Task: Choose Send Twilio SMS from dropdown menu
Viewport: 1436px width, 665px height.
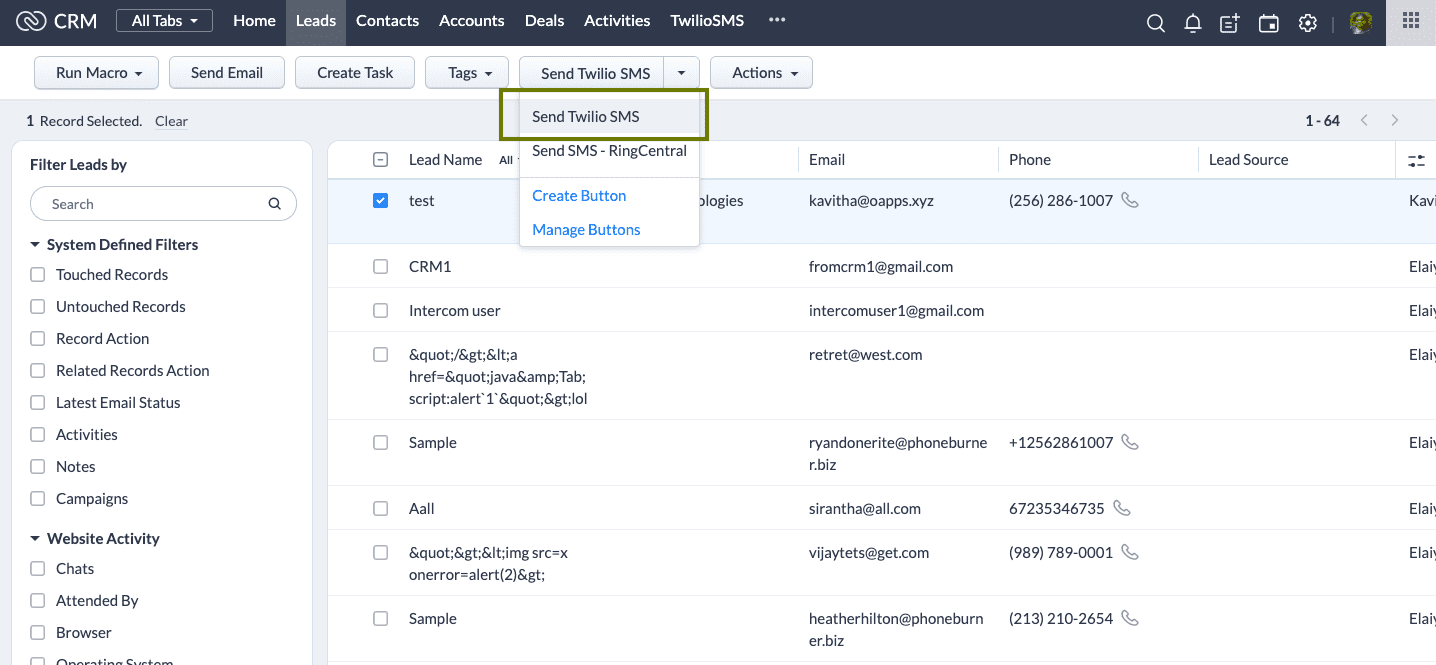Action: [x=609, y=116]
